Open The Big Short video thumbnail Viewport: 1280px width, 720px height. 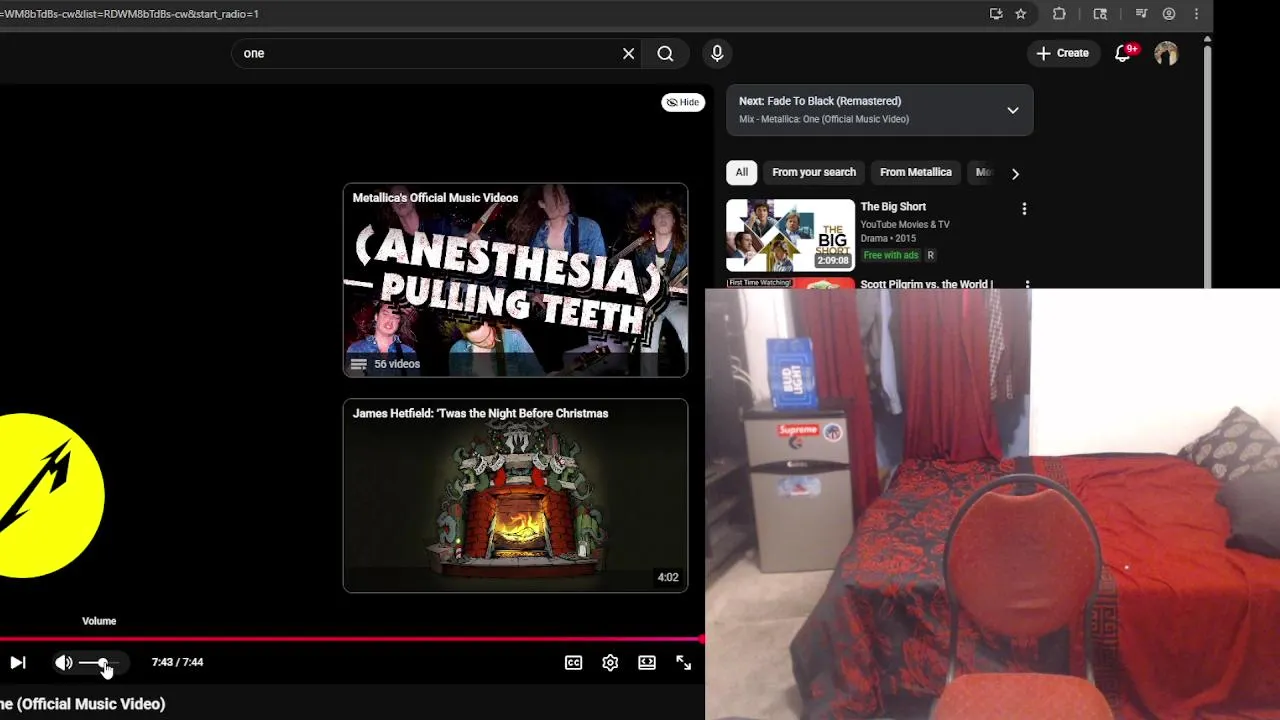790,235
